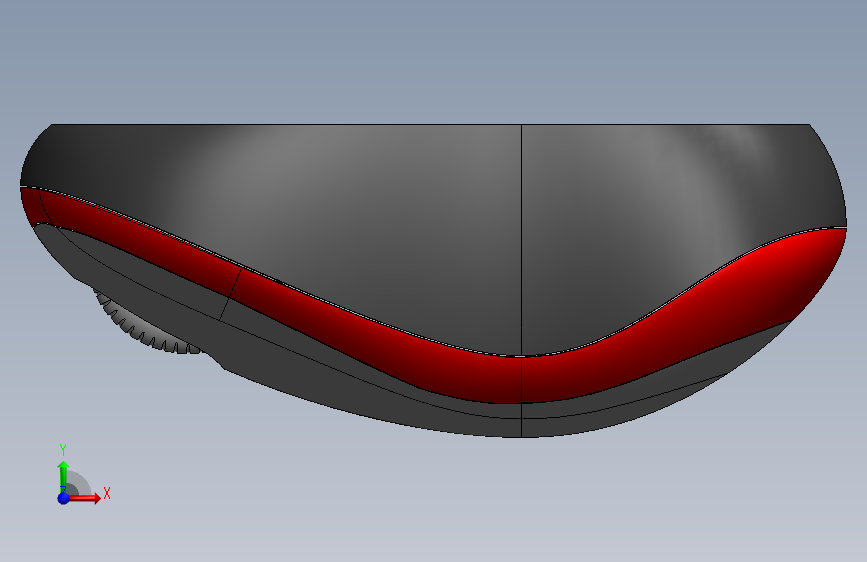Click the blue Z axis ball of the triad
The image size is (867, 562).
tap(64, 498)
